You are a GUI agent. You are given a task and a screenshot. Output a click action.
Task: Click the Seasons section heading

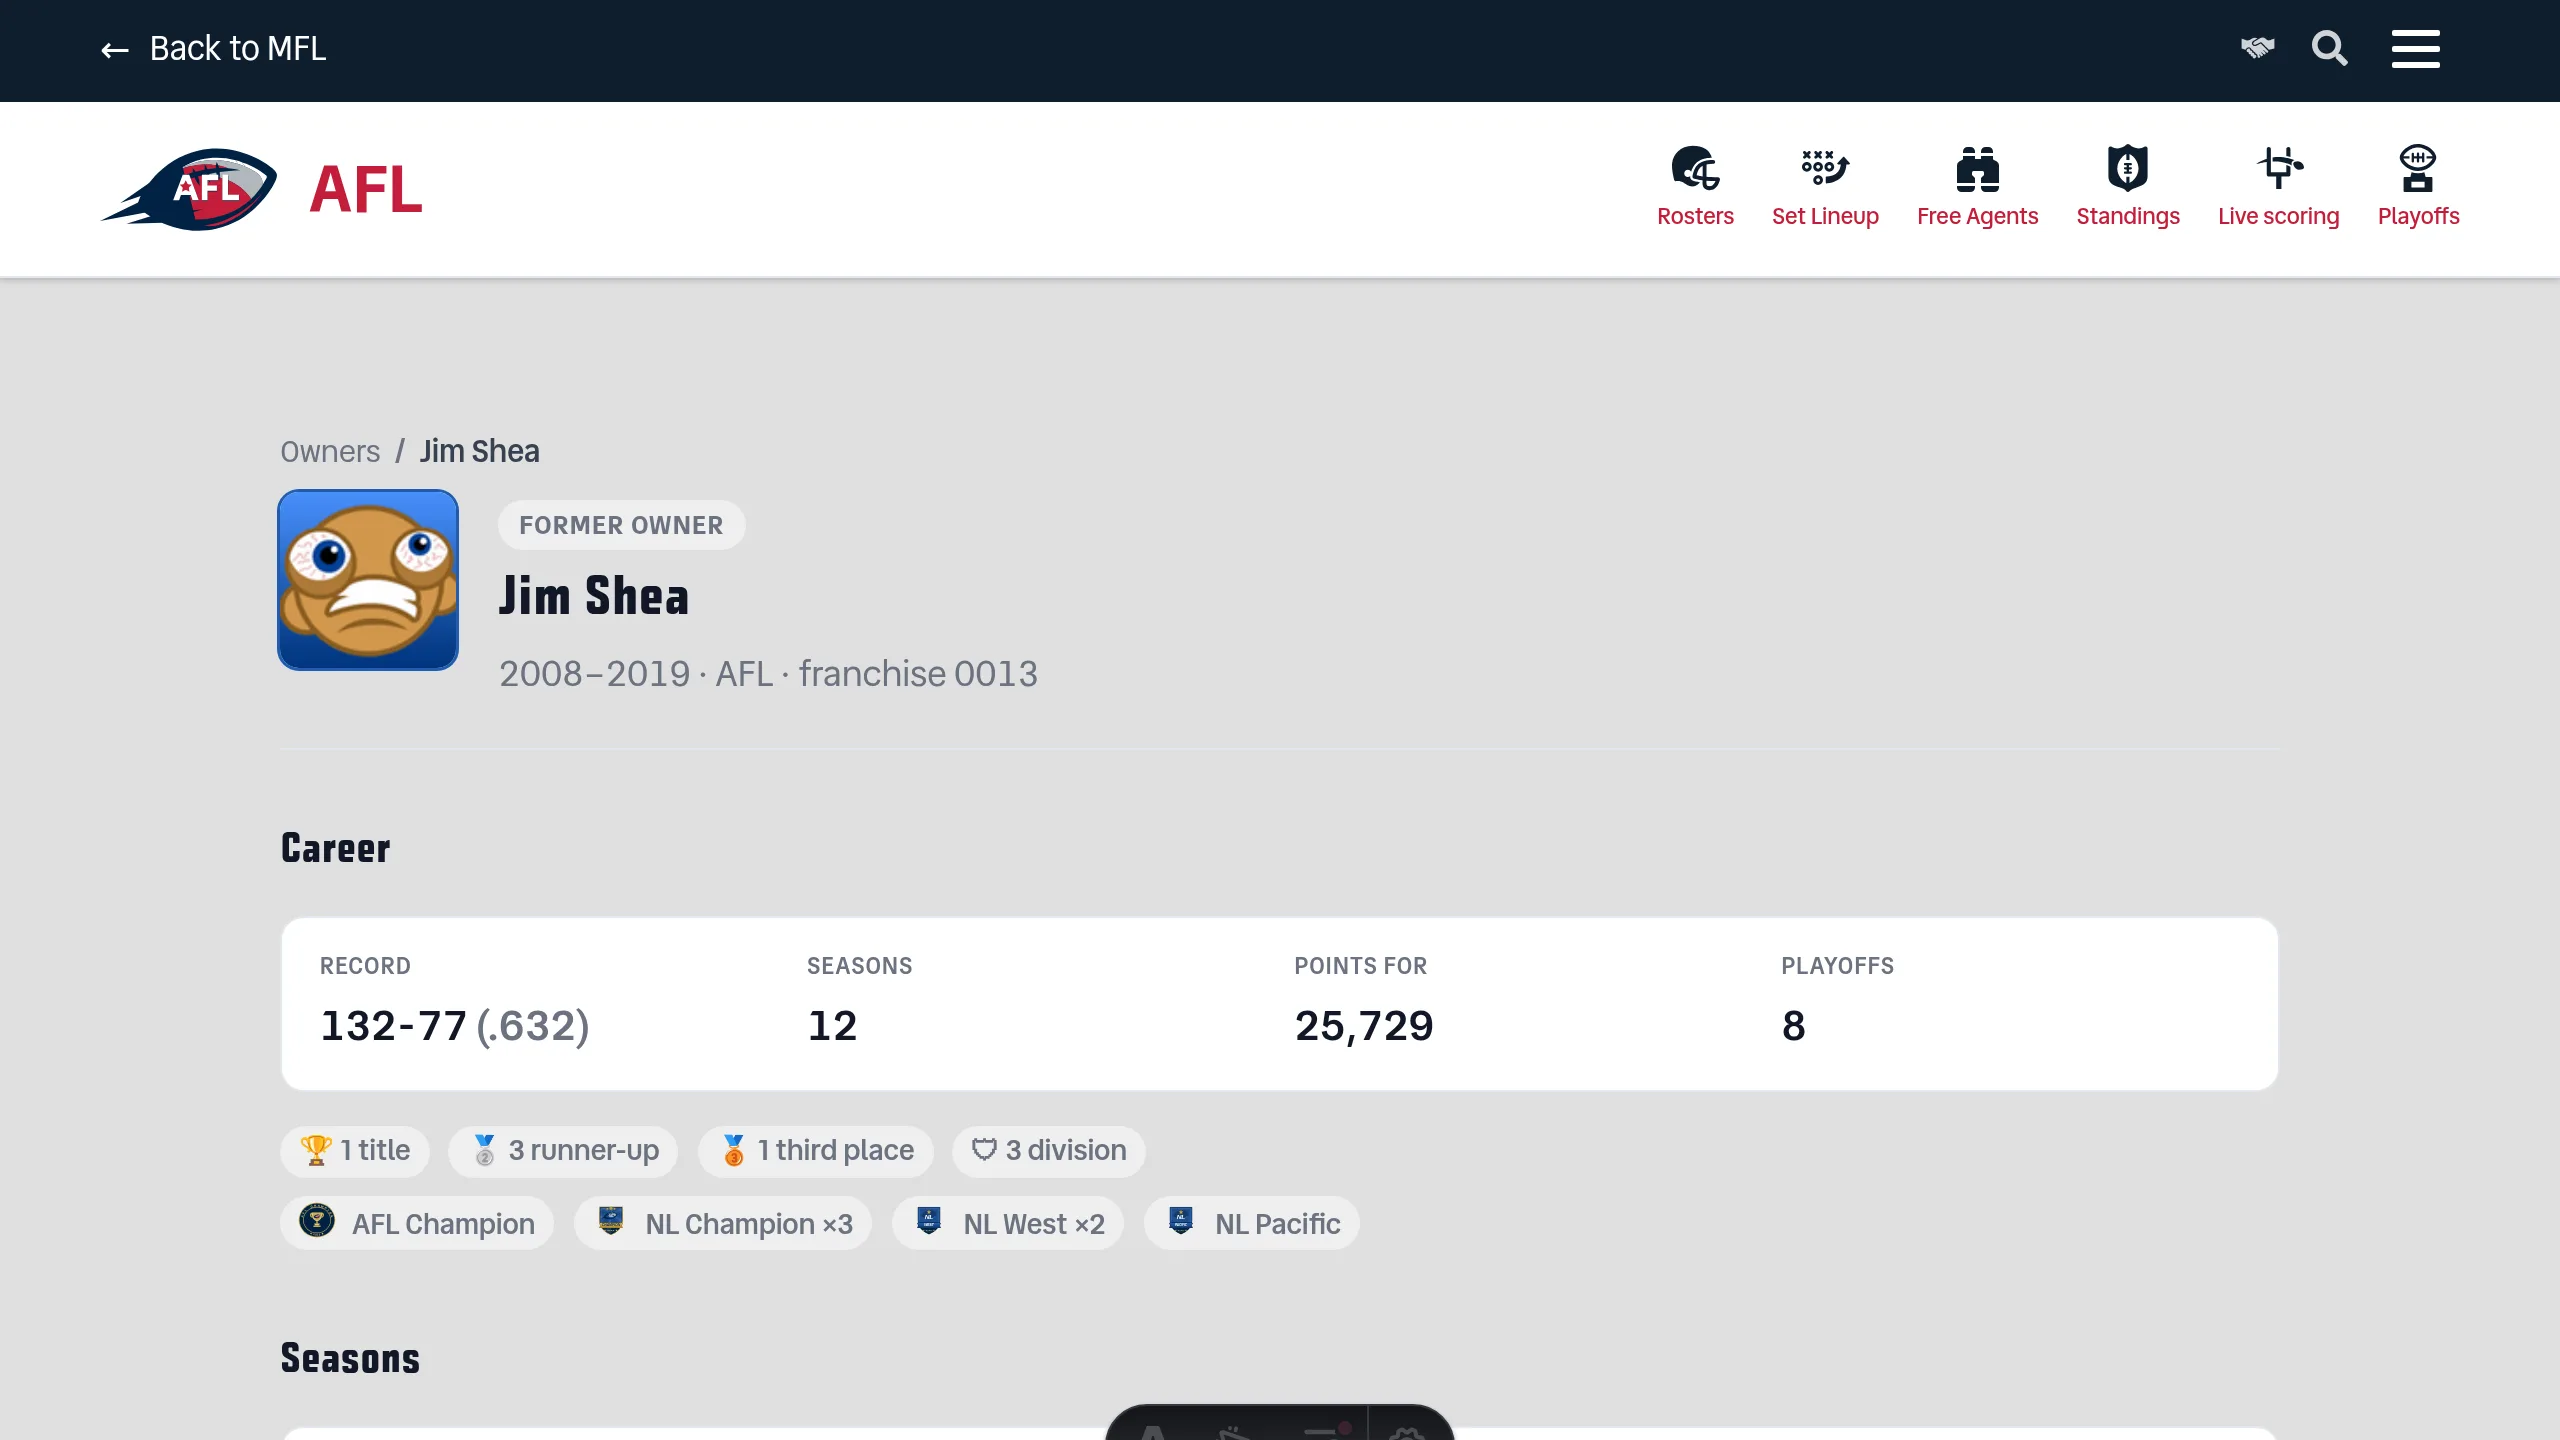350,1358
